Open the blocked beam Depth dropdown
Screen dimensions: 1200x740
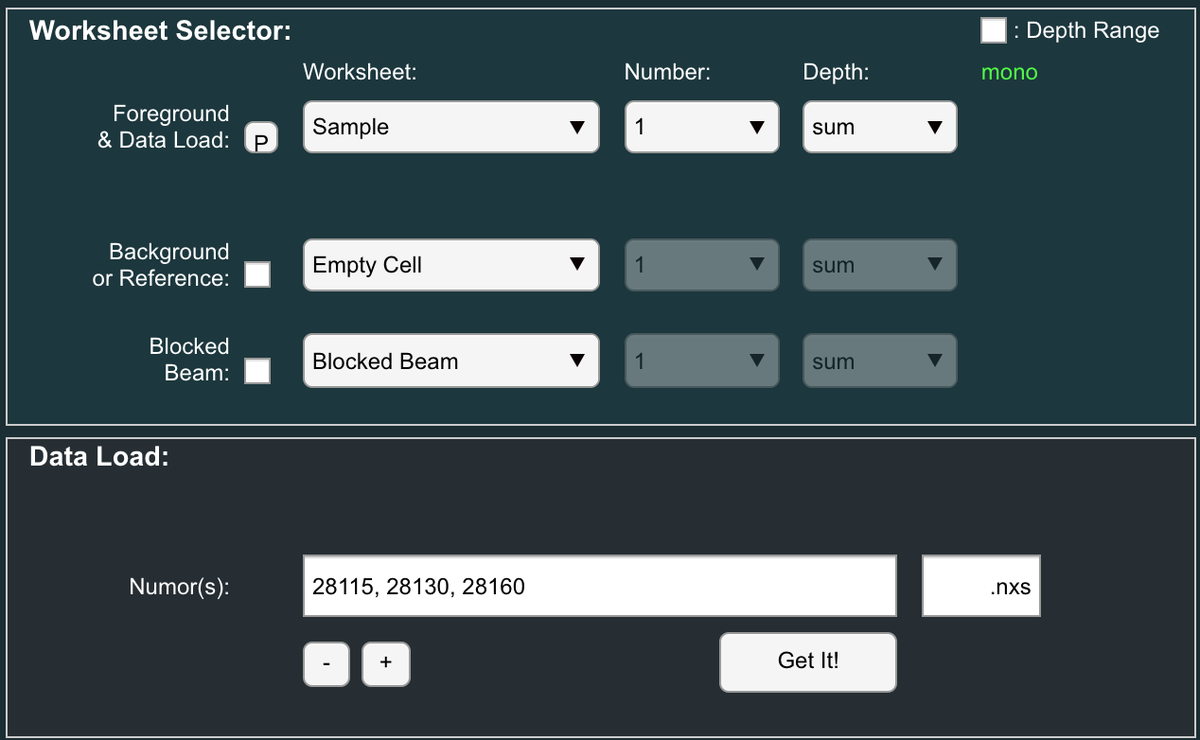pos(879,361)
